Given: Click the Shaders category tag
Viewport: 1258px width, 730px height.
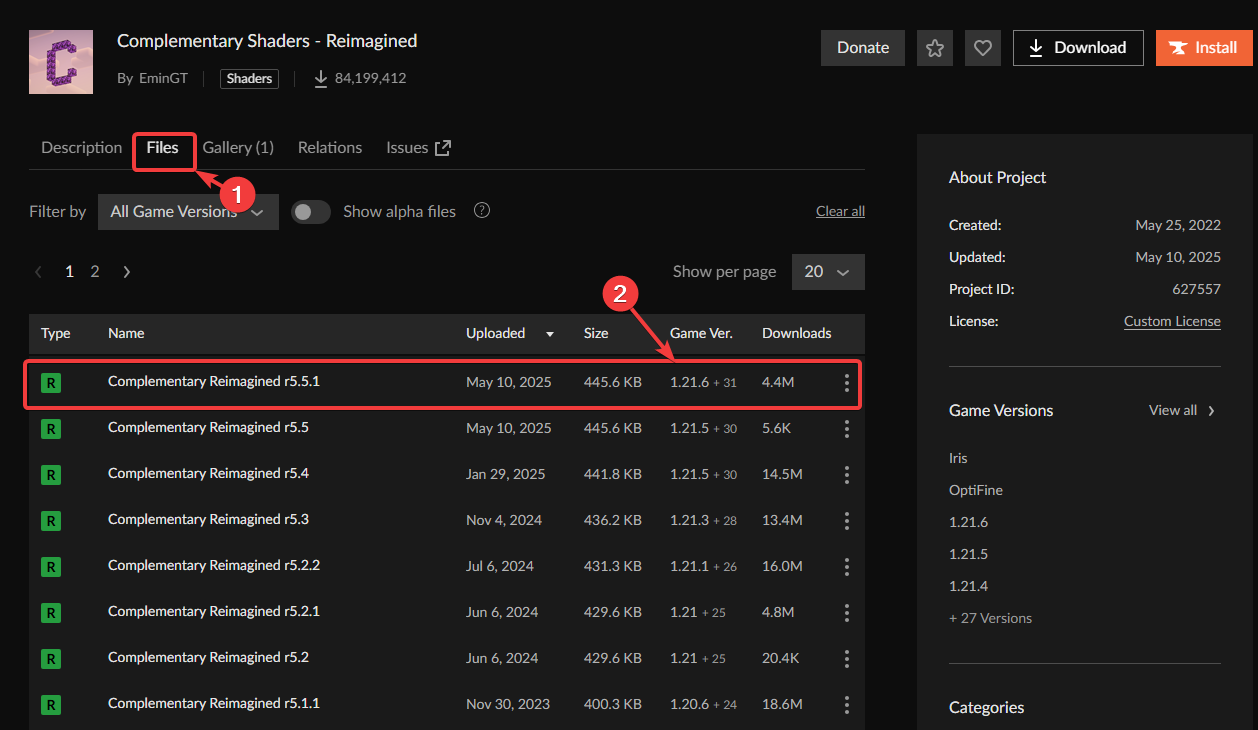Looking at the screenshot, I should point(250,78).
